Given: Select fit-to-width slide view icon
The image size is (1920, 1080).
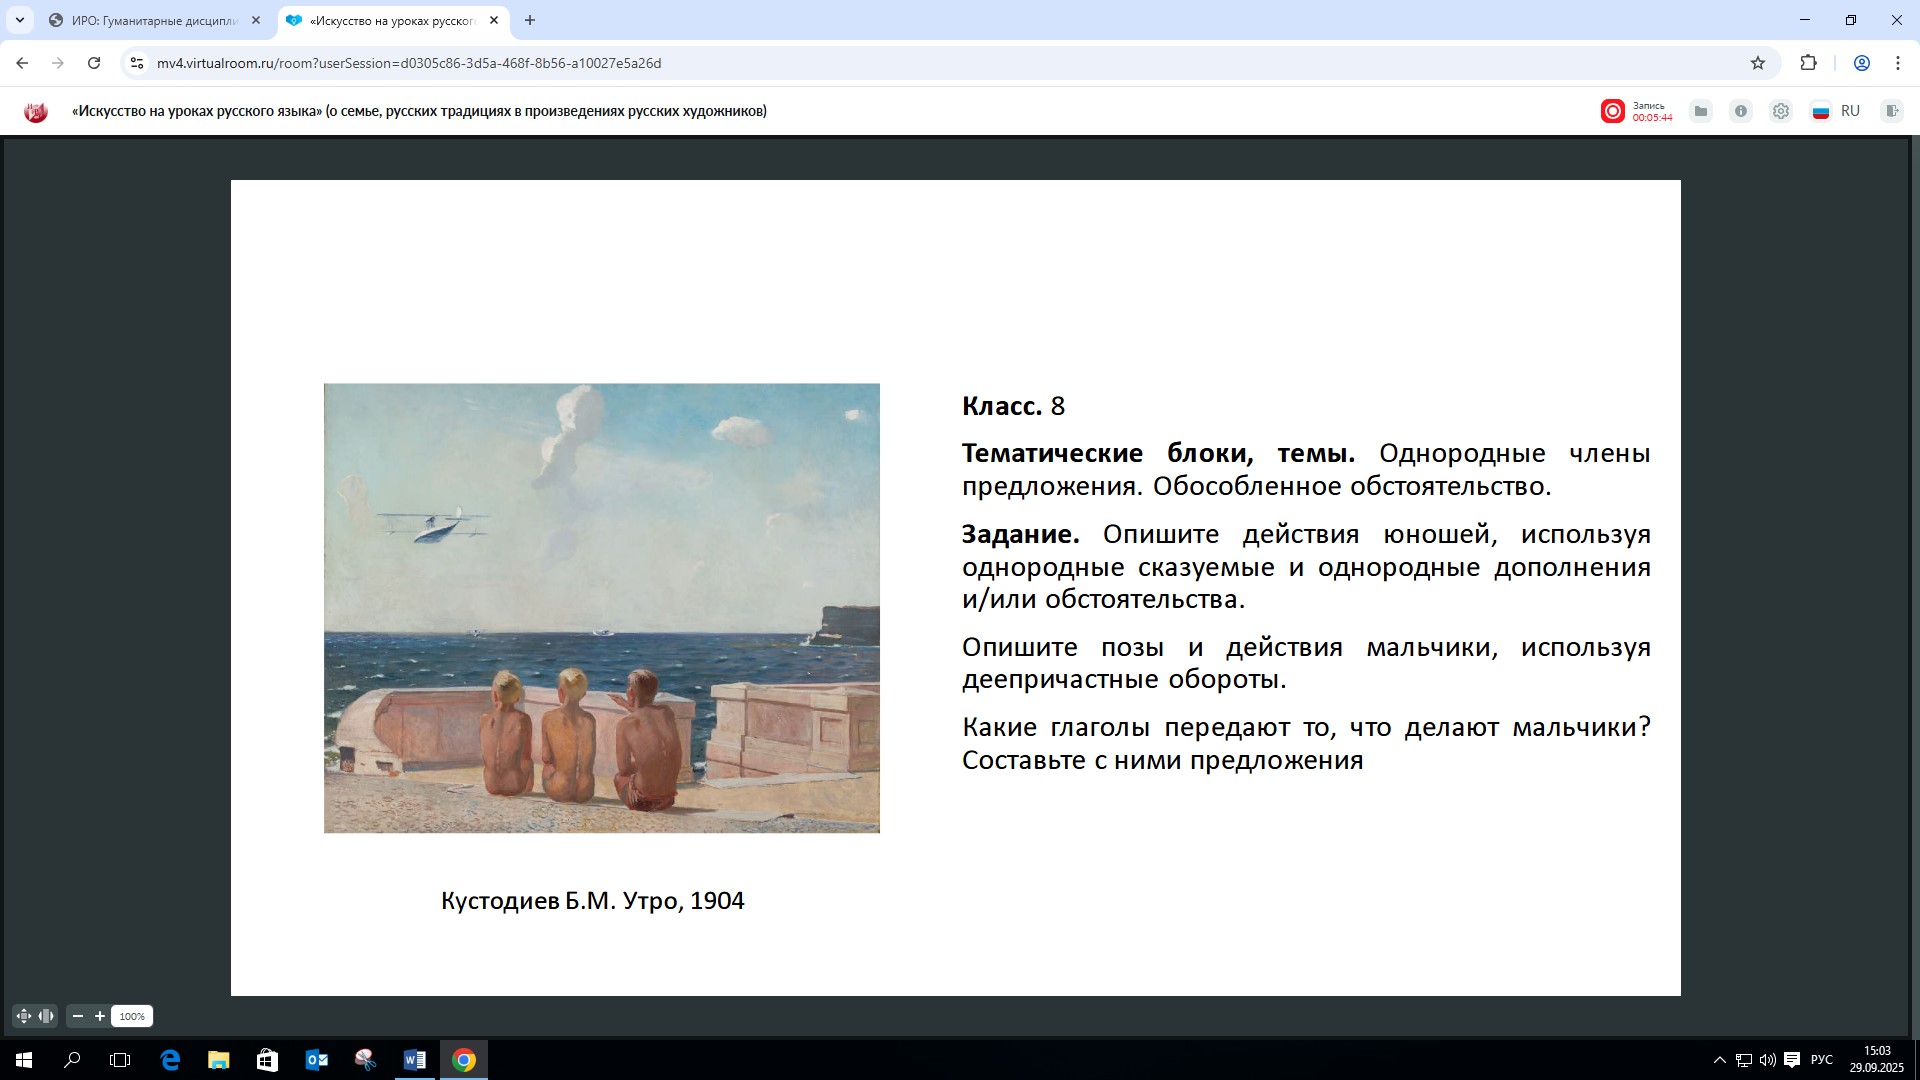Looking at the screenshot, I should click(x=46, y=1016).
